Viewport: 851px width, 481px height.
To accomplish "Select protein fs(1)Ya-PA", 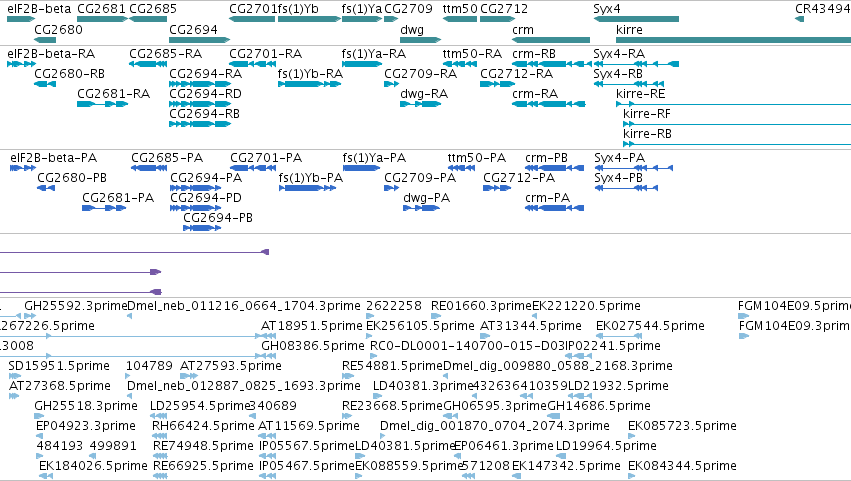I will tap(374, 159).
